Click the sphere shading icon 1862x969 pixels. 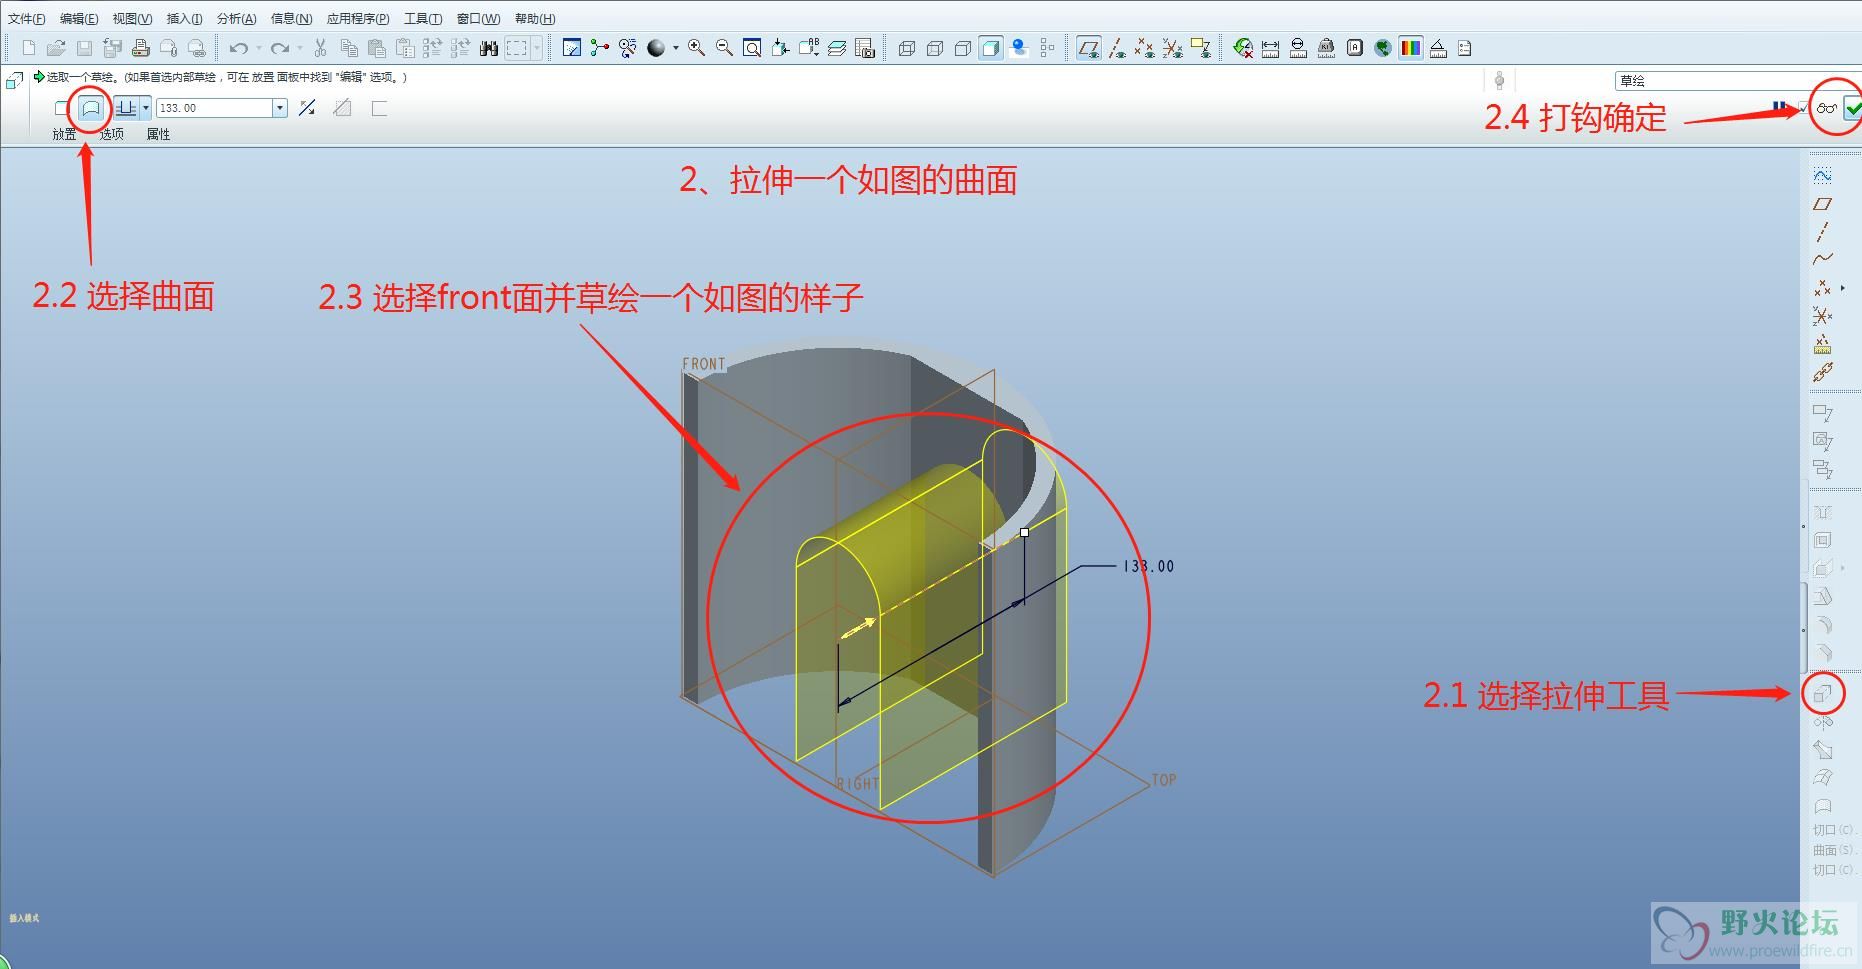[x=656, y=48]
